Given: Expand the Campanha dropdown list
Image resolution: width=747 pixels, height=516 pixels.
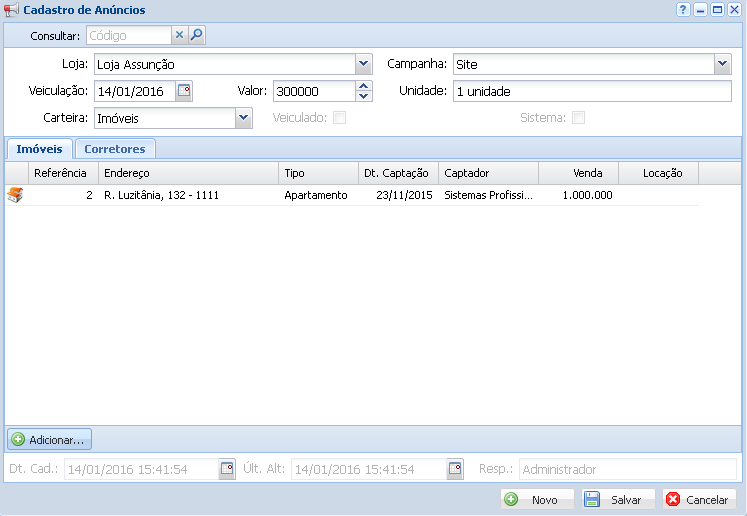Looking at the screenshot, I should pos(723,64).
